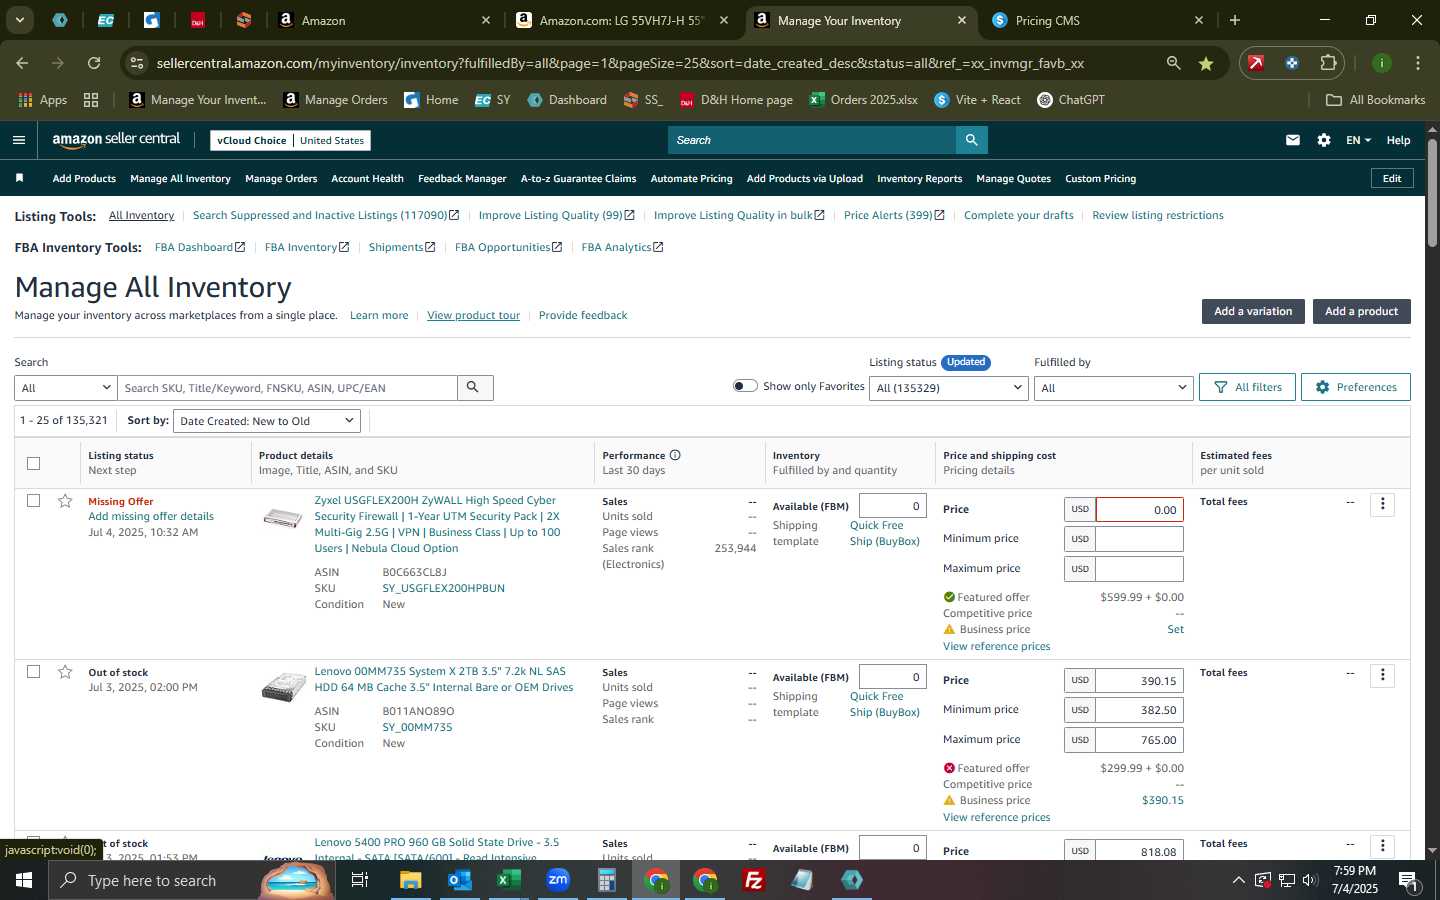Click the inventory search magnifier button
This screenshot has width=1440, height=900.
(x=473, y=388)
